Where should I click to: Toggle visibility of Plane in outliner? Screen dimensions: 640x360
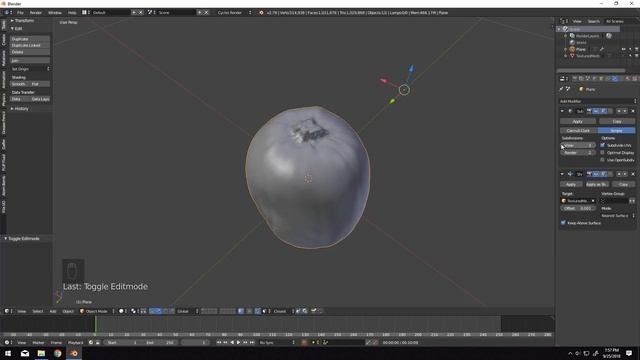click(x=623, y=49)
